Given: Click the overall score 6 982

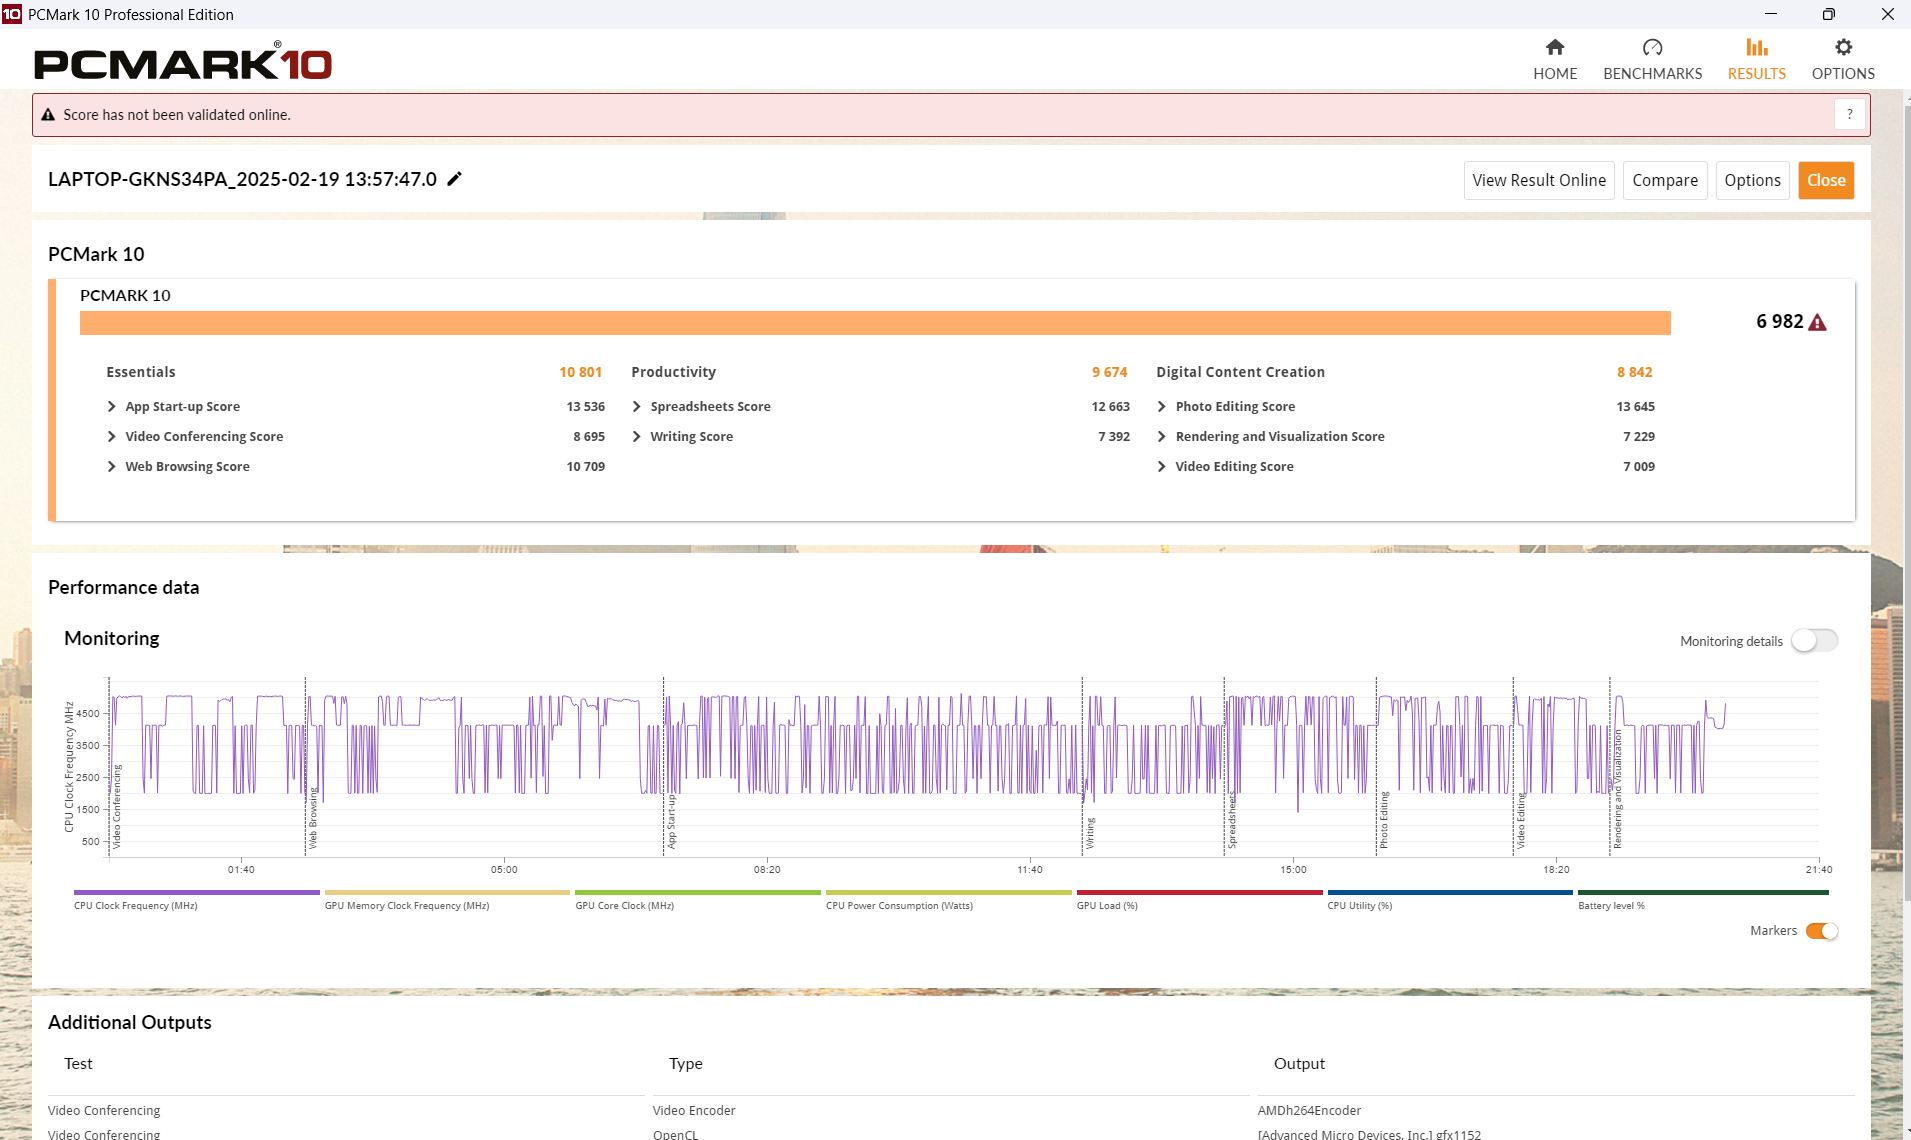Looking at the screenshot, I should 1779,322.
